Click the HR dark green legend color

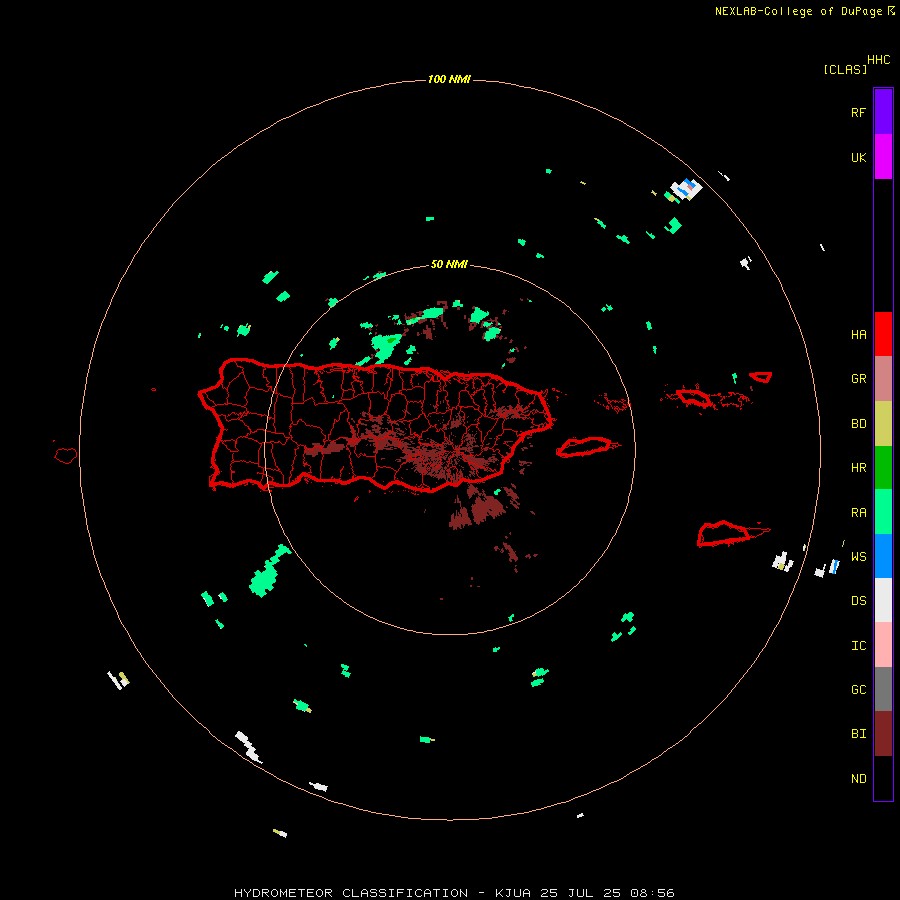point(883,468)
